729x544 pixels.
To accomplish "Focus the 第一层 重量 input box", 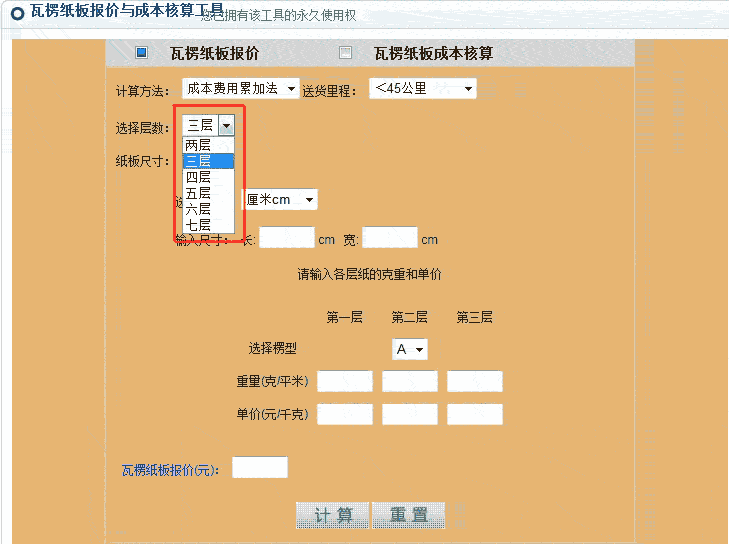I will [x=345, y=381].
